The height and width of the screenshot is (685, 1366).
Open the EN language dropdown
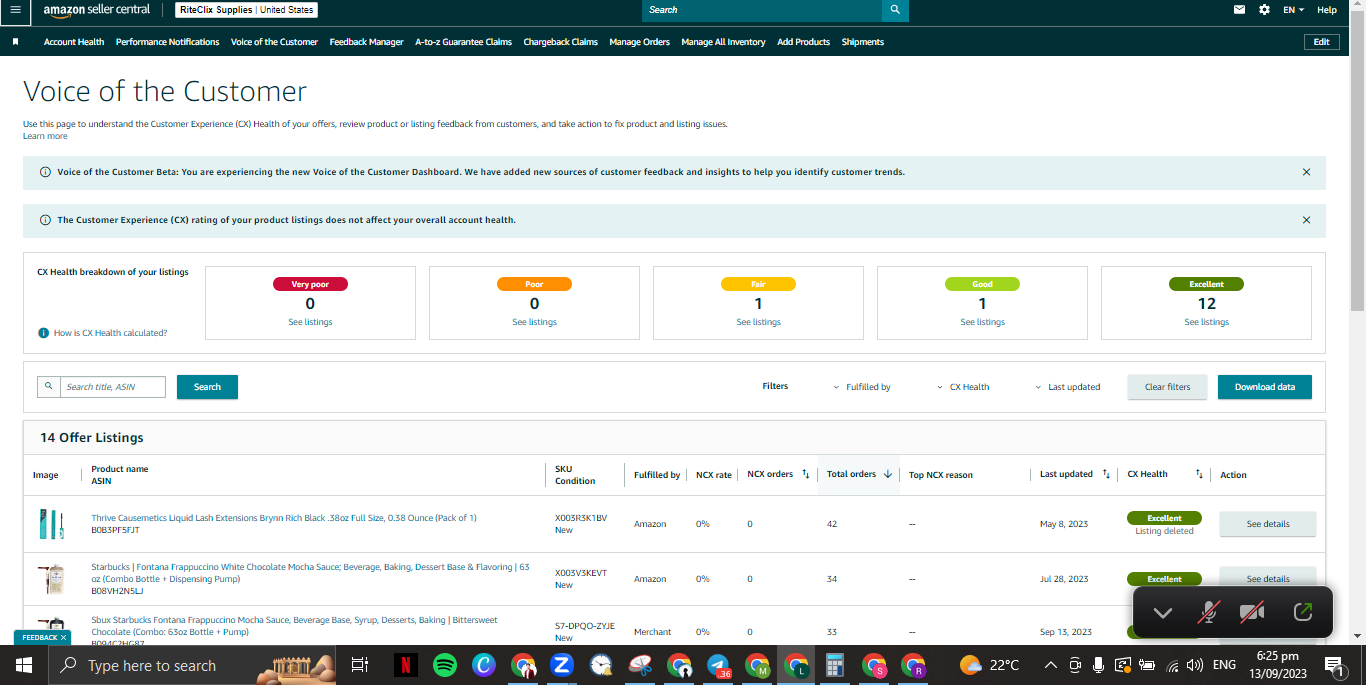pos(1294,10)
